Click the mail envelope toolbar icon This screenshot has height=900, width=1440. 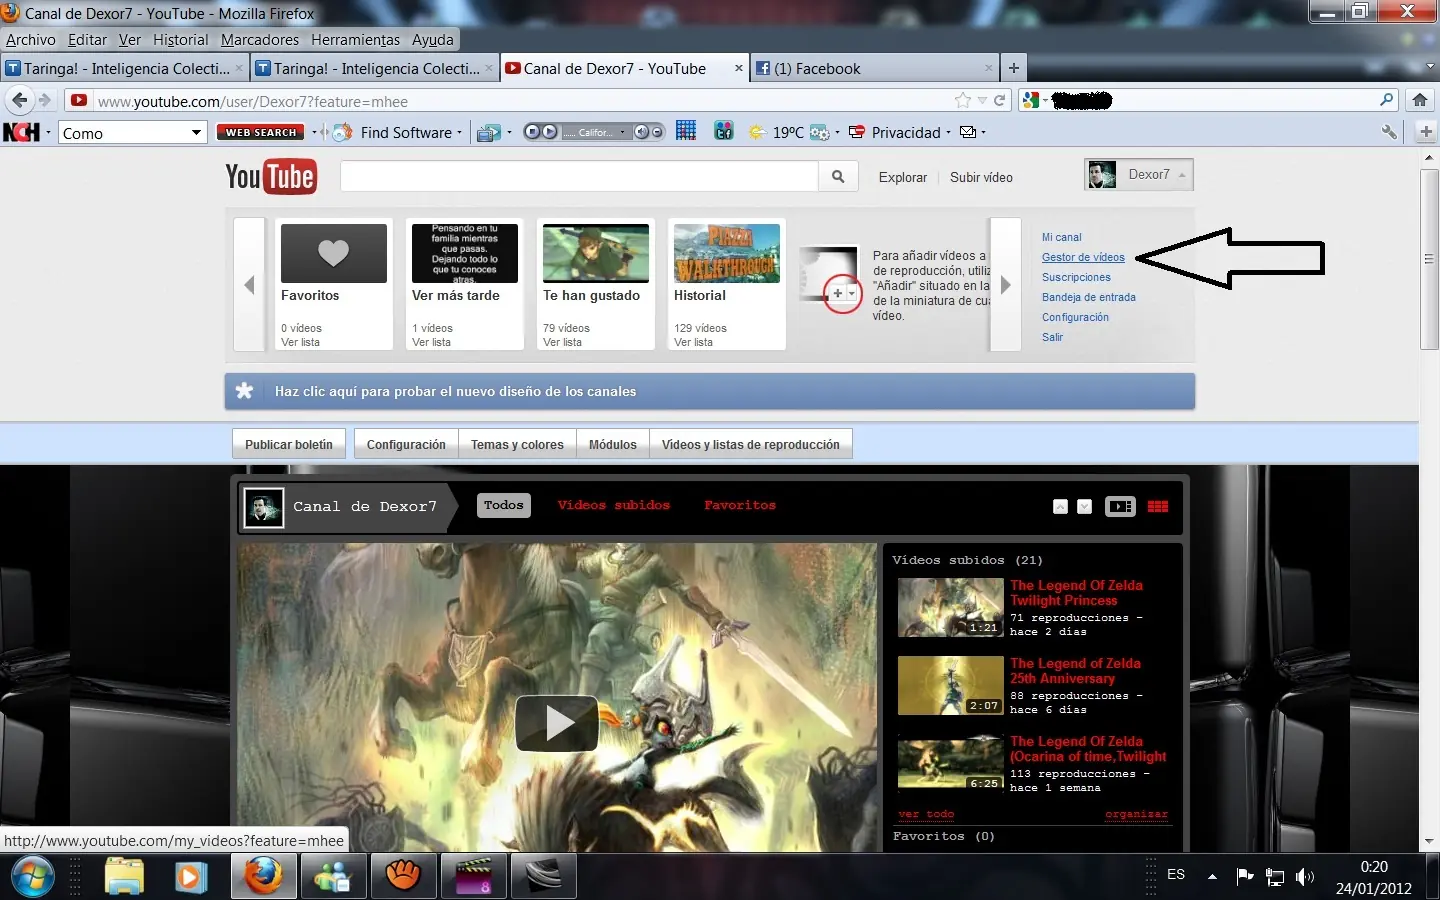click(968, 132)
